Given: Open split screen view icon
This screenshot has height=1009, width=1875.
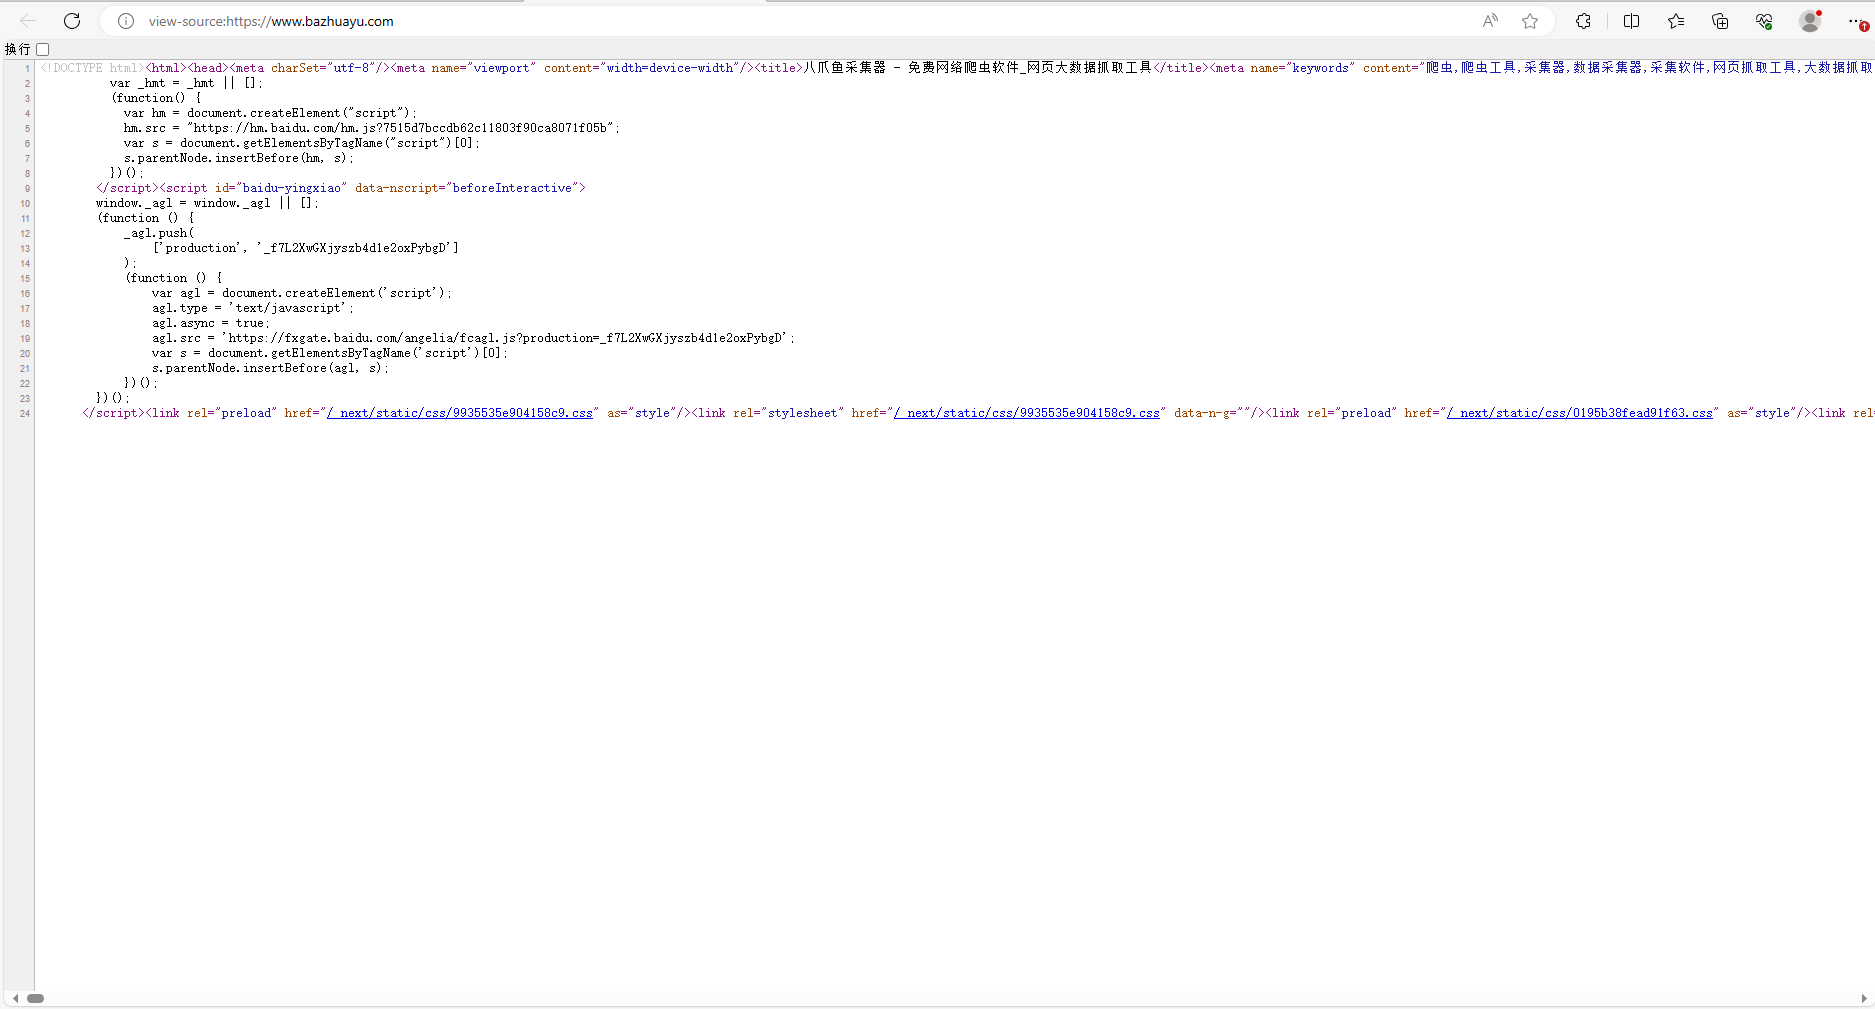Looking at the screenshot, I should click(x=1631, y=21).
